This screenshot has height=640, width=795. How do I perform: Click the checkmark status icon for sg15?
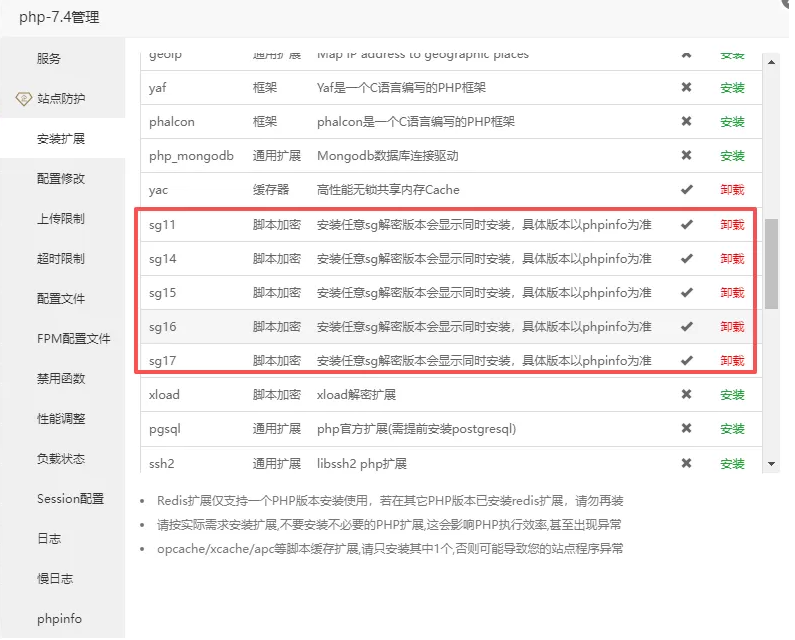point(686,293)
